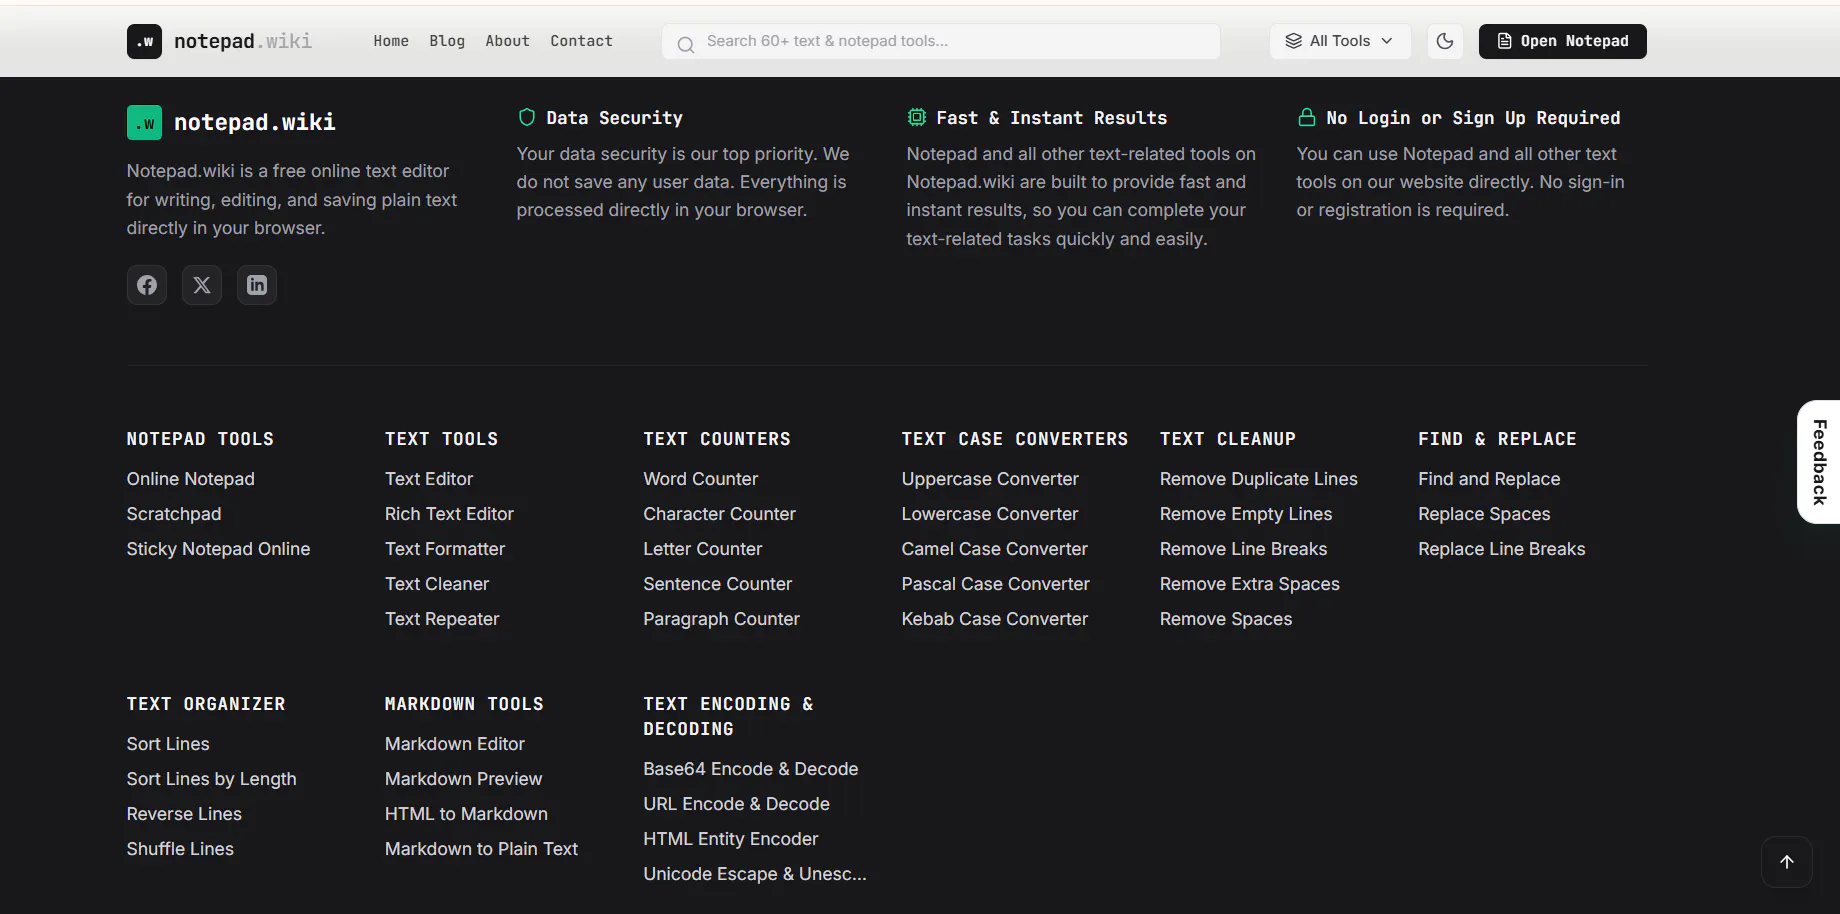Click the scroll-to-top arrow button
The height and width of the screenshot is (914, 1840).
pos(1787,862)
